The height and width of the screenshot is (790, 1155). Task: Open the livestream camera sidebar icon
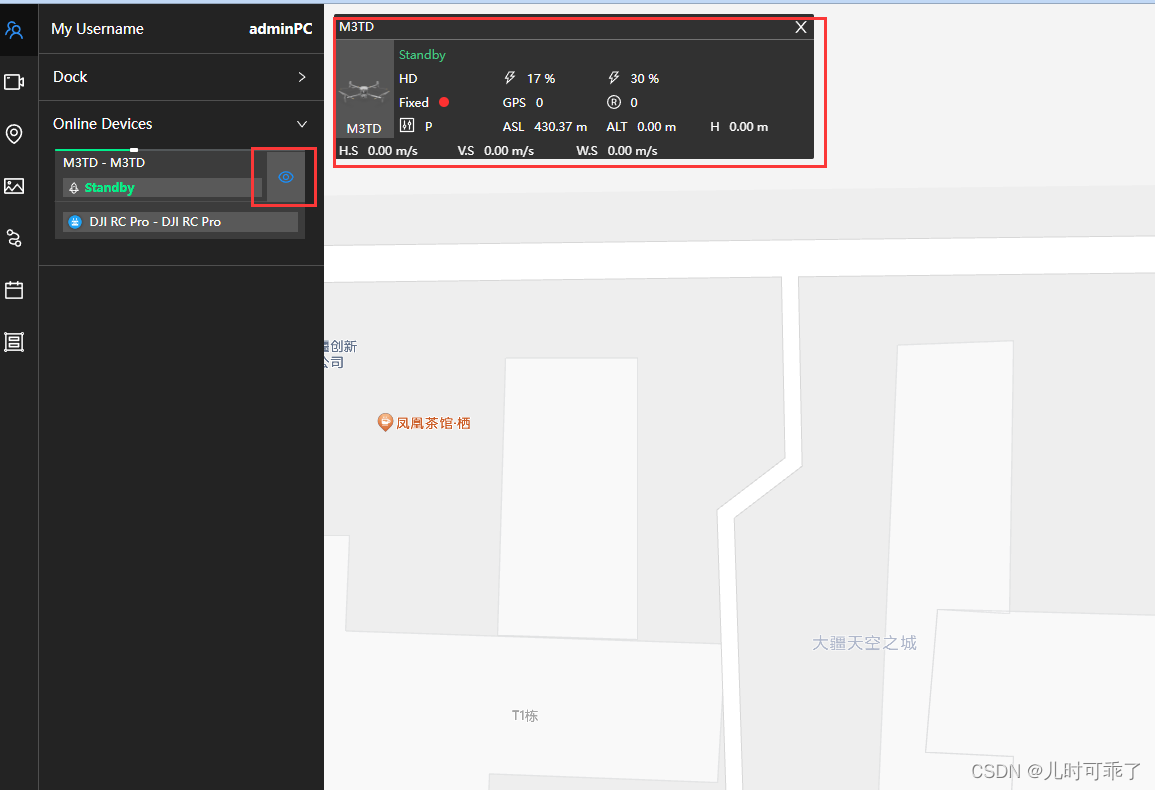[x=14, y=82]
